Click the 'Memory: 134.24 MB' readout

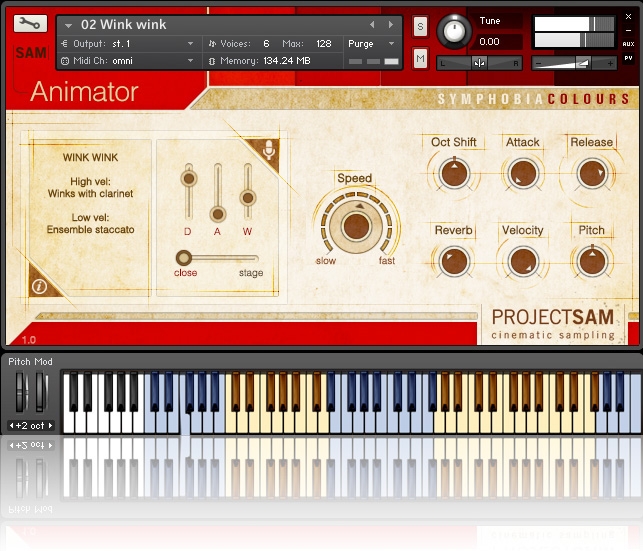[265, 61]
